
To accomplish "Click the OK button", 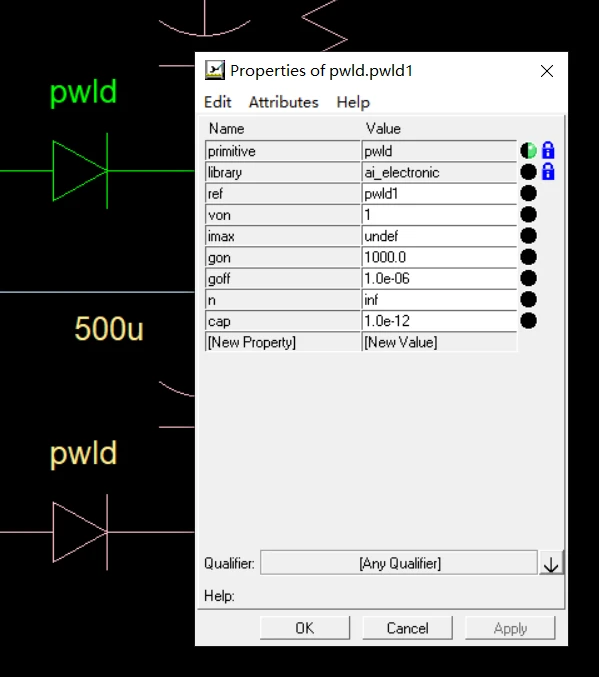I will pyautogui.click(x=305, y=628).
